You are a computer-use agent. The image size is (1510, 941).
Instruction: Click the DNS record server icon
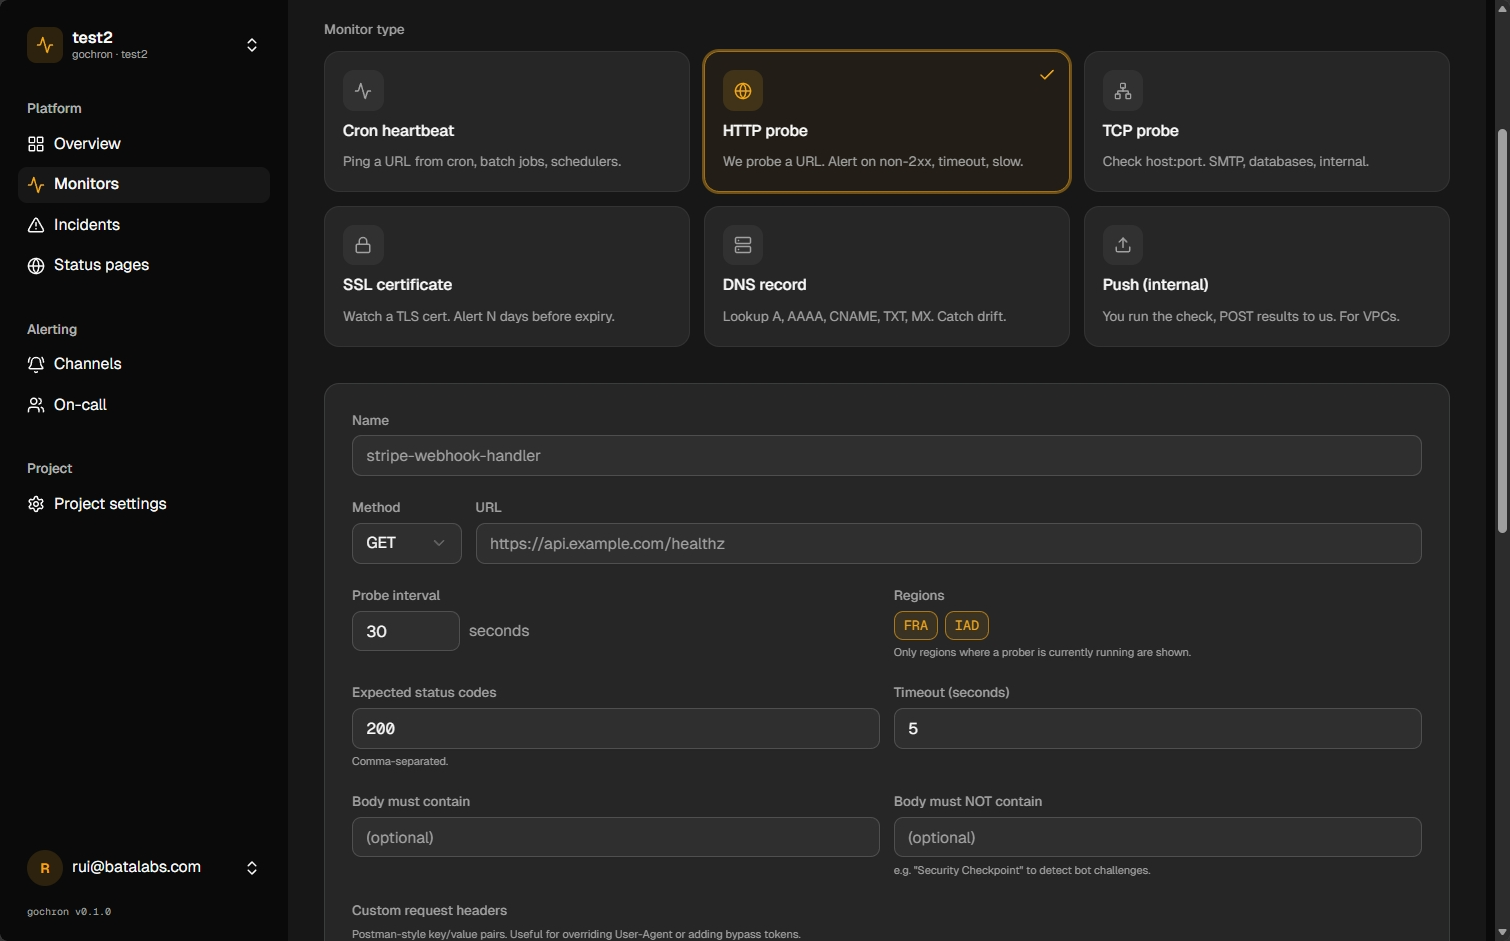743,245
